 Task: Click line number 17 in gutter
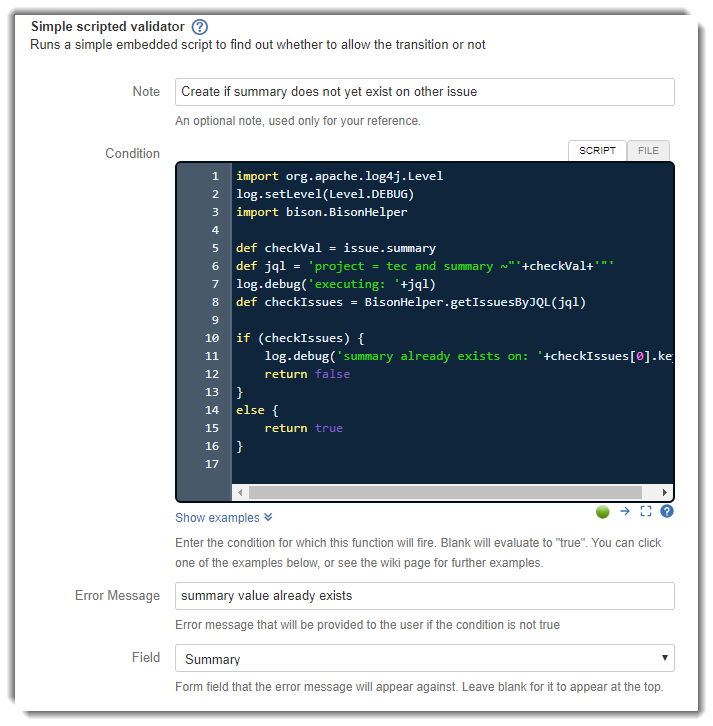click(x=212, y=464)
